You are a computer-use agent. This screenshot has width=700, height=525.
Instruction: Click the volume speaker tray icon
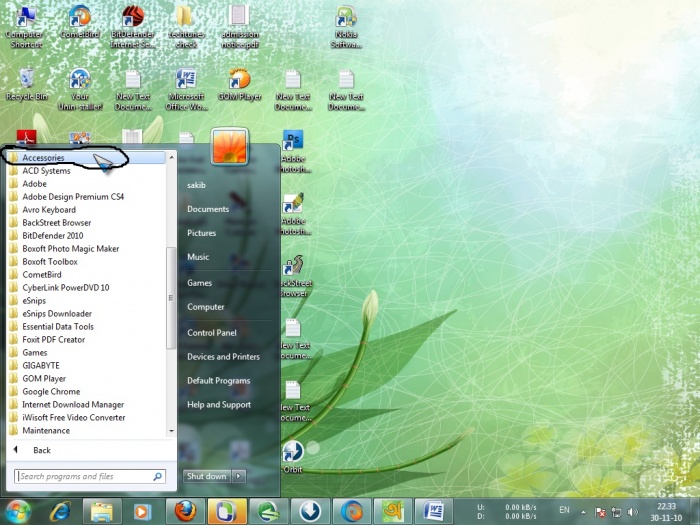[x=632, y=512]
